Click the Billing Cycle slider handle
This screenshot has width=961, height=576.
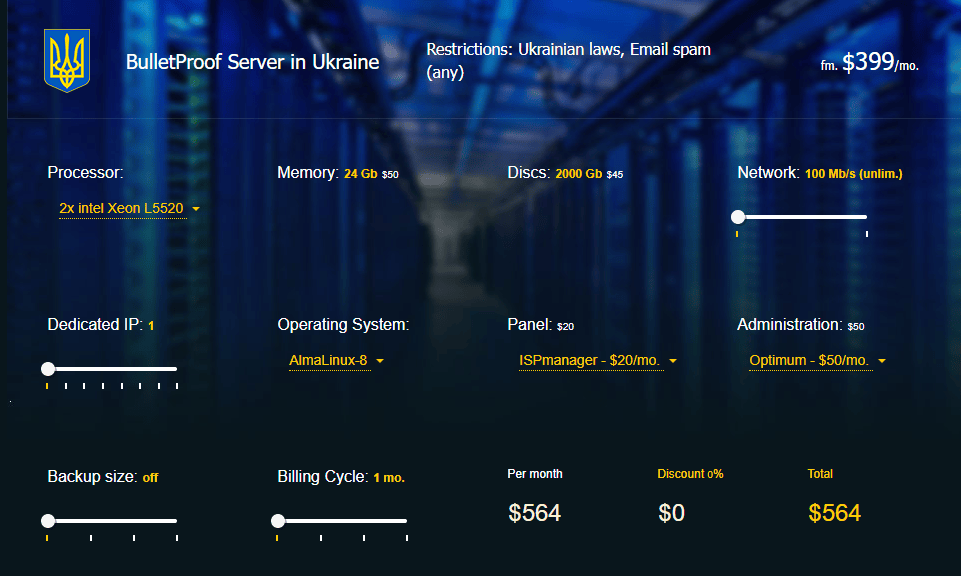[x=278, y=521]
